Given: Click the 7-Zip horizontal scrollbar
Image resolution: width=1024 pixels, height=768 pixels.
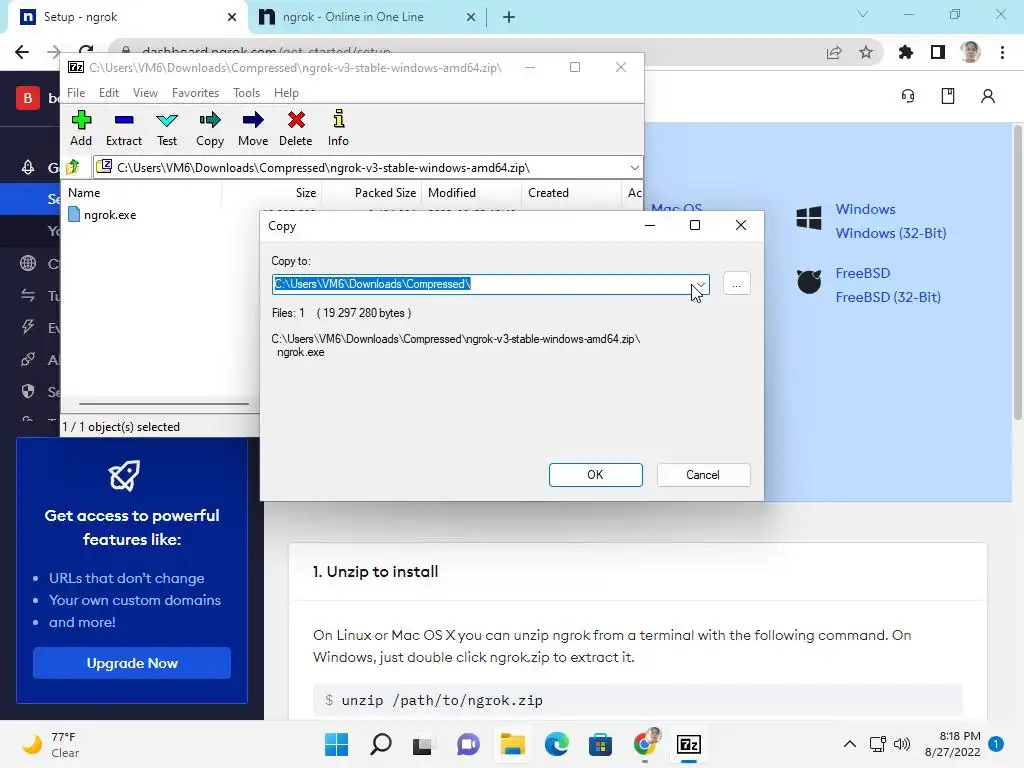Looking at the screenshot, I should [x=163, y=404].
